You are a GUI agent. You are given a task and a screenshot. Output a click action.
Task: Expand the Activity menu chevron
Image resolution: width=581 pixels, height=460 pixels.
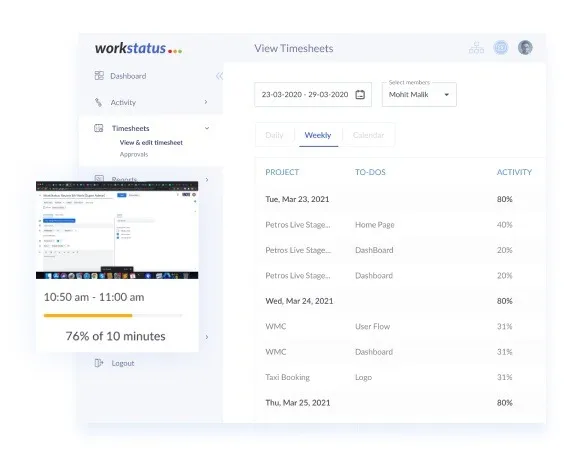[206, 102]
